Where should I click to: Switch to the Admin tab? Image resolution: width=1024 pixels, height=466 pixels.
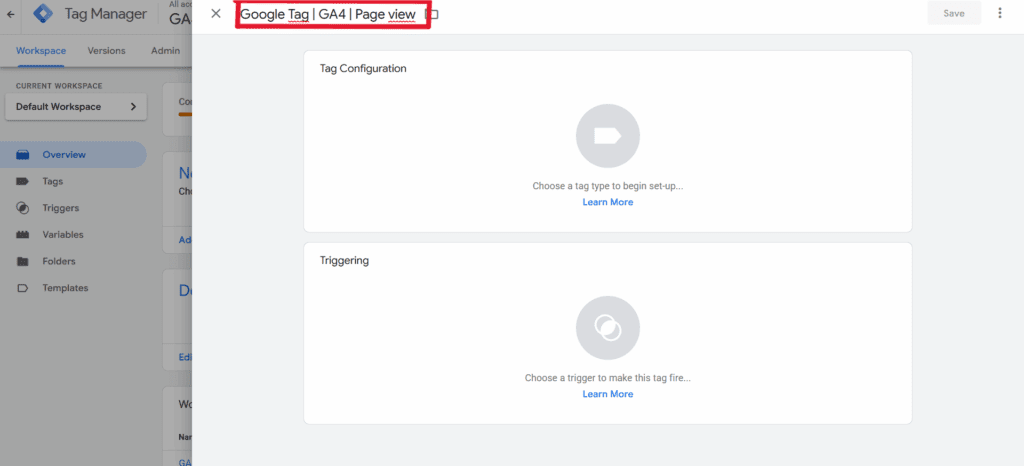(165, 50)
